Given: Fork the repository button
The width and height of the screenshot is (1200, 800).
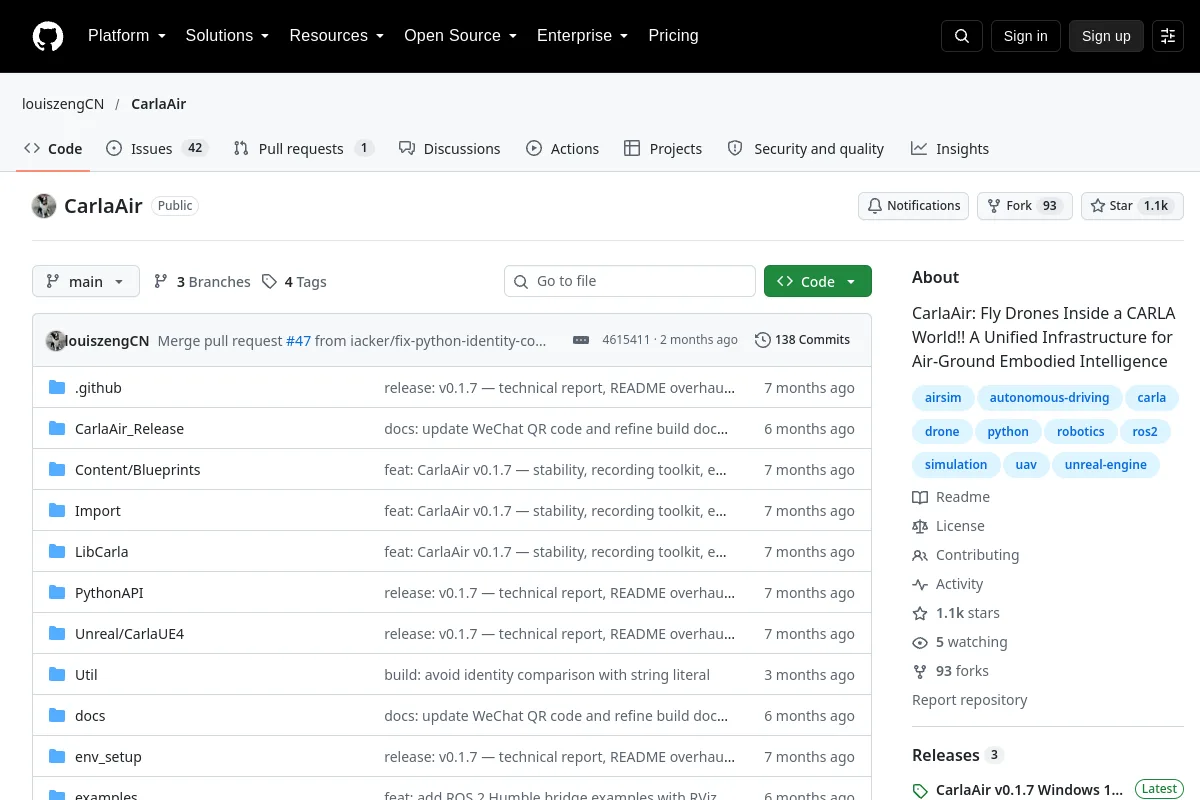Looking at the screenshot, I should [1025, 206].
